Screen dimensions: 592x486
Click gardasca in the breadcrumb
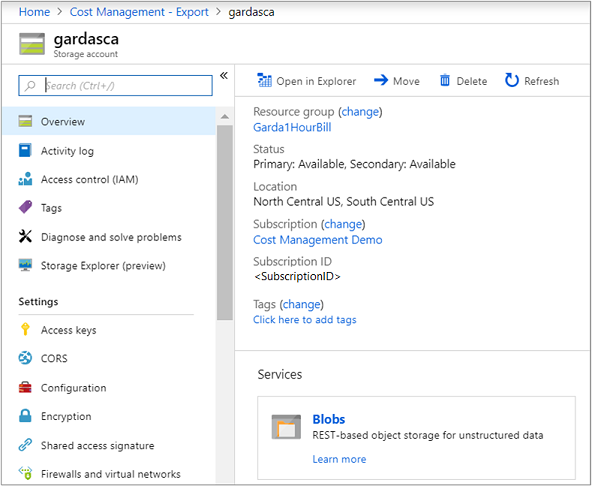click(x=251, y=12)
